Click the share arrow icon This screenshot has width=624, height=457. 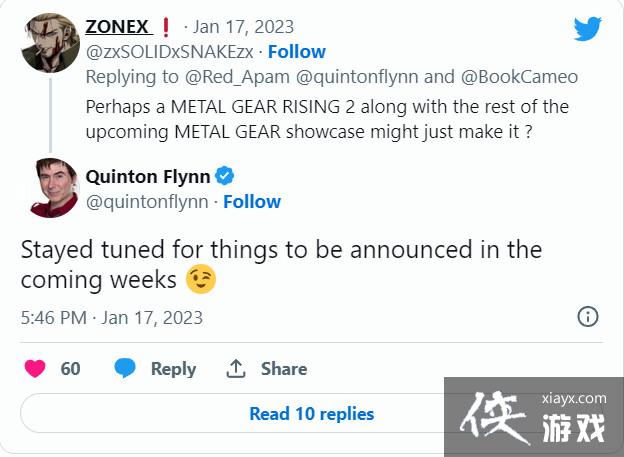[x=237, y=369]
